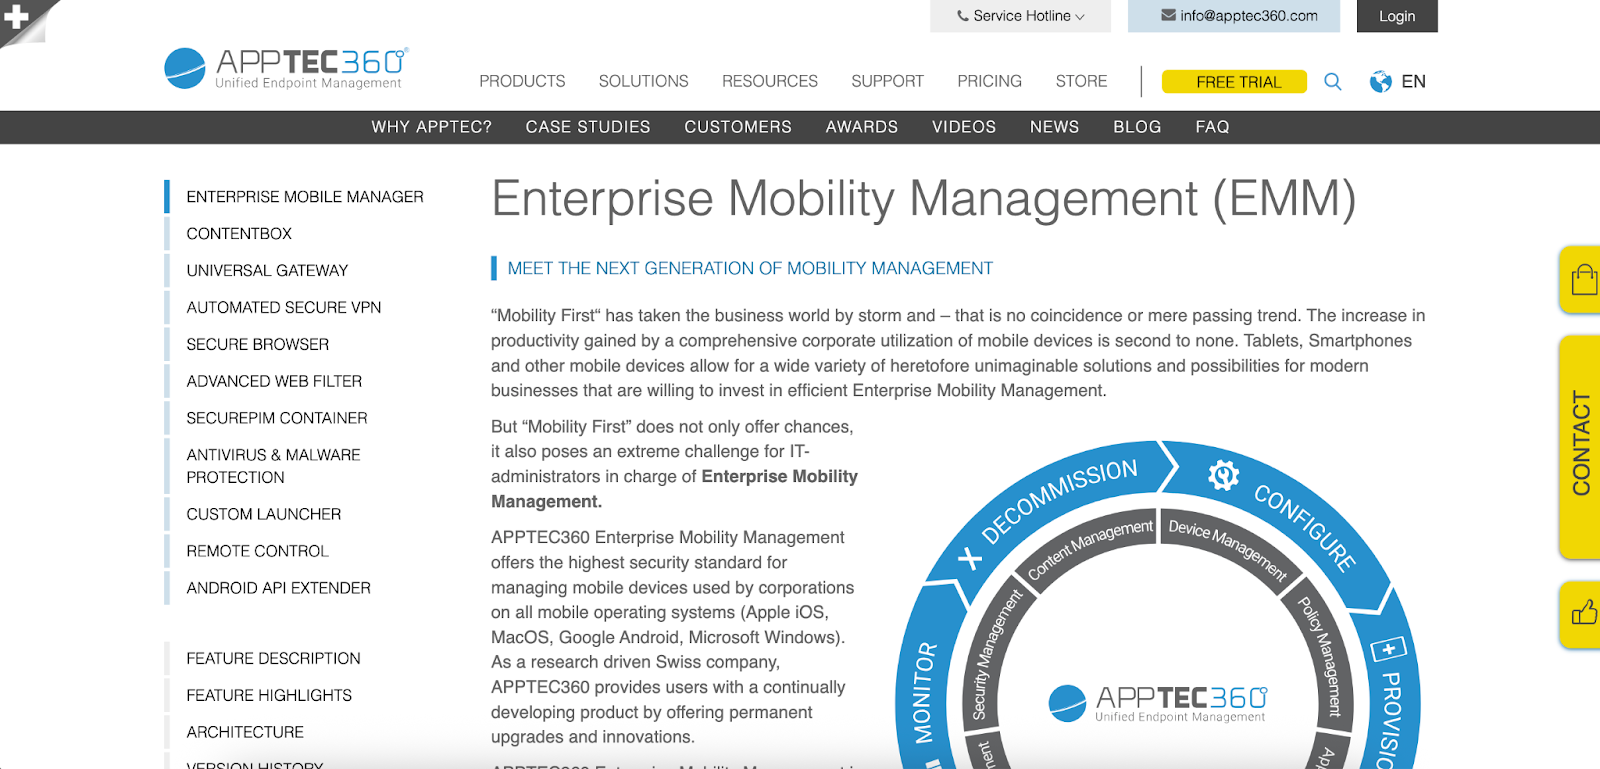Viewport: 1600px width, 769px height.
Task: Click the APPTEC360 logo in header
Action: (286, 68)
